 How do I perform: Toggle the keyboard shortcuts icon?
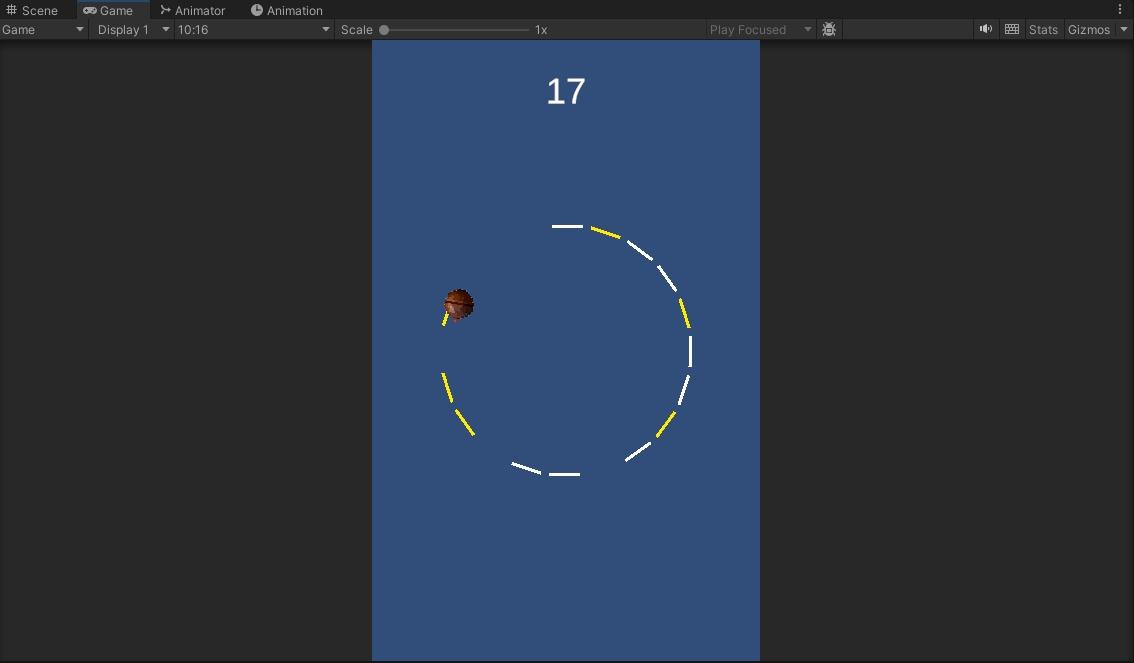[x=1012, y=30]
